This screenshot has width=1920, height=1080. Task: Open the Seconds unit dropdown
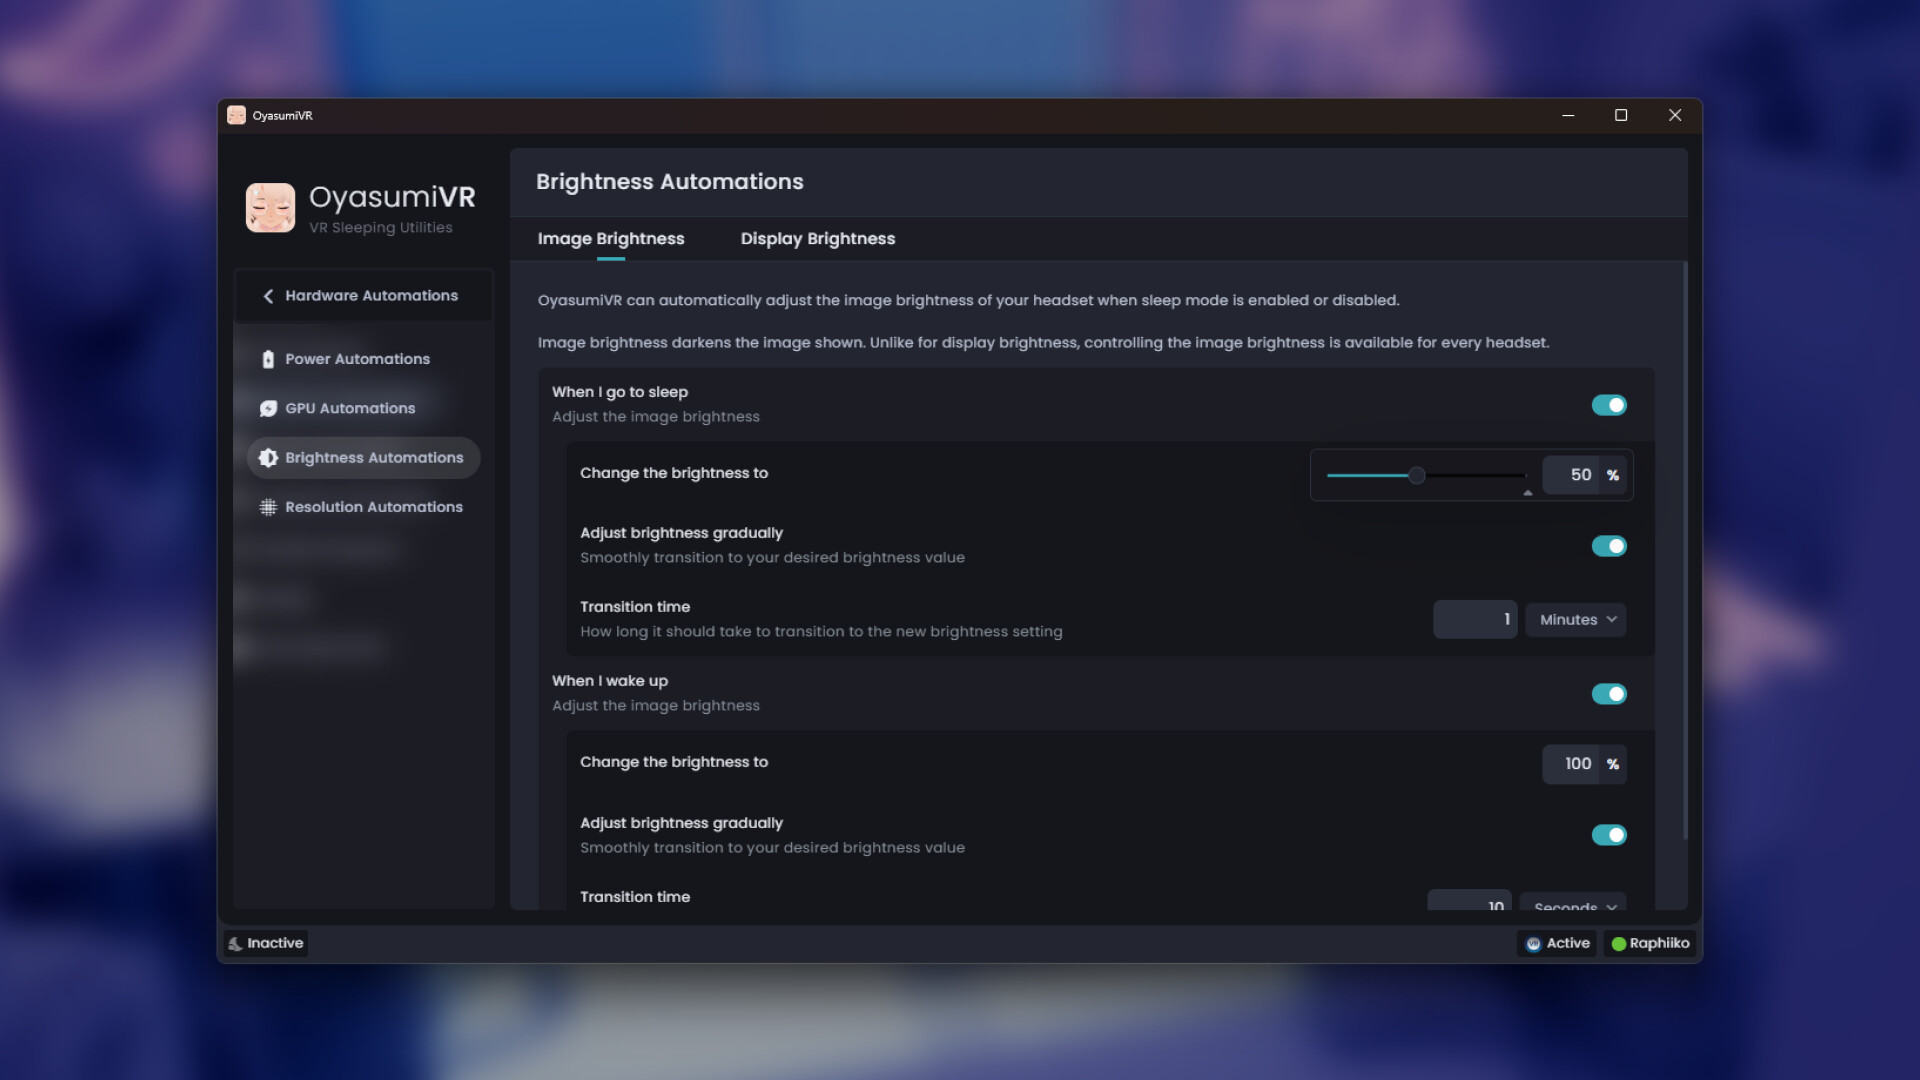point(1573,905)
